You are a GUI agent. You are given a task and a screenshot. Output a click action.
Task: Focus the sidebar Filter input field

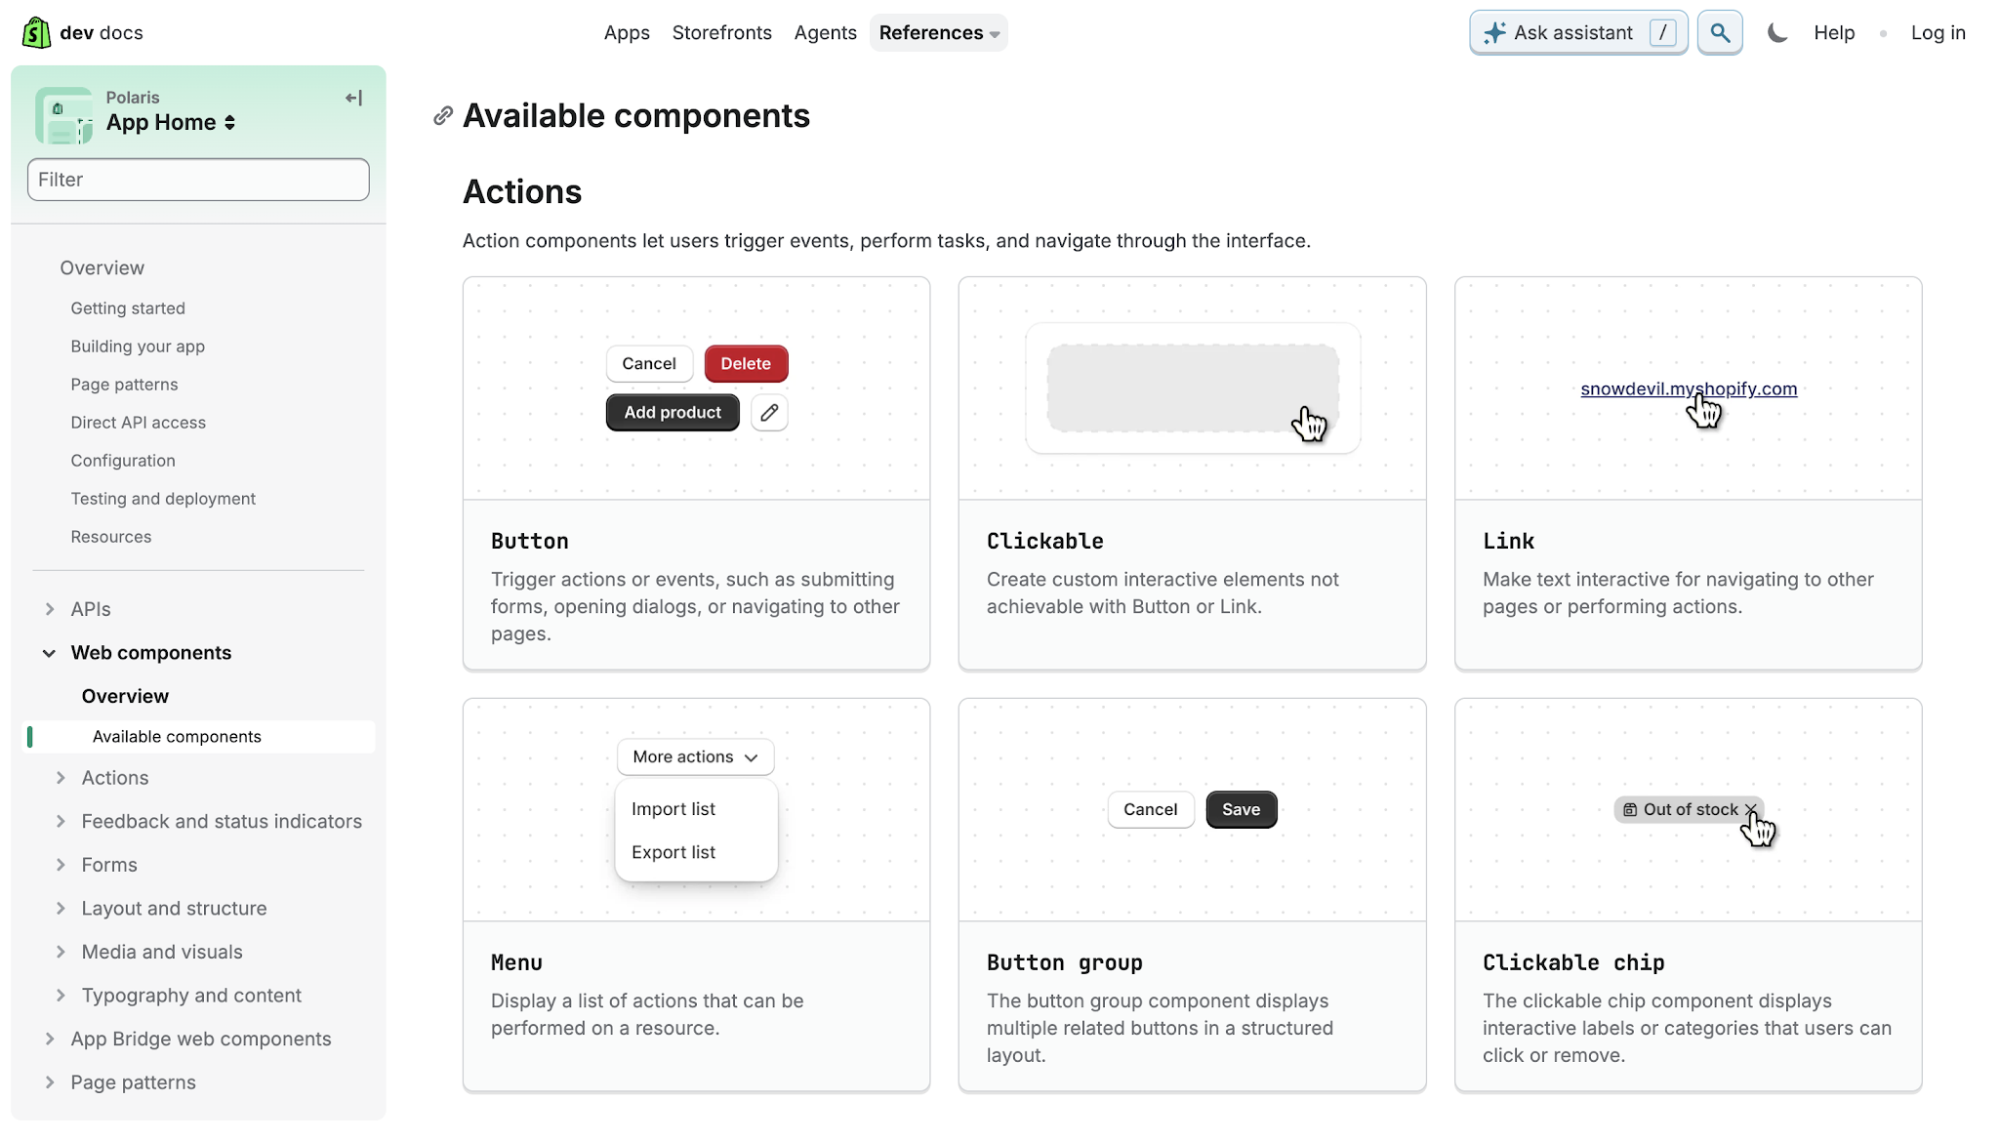point(198,180)
